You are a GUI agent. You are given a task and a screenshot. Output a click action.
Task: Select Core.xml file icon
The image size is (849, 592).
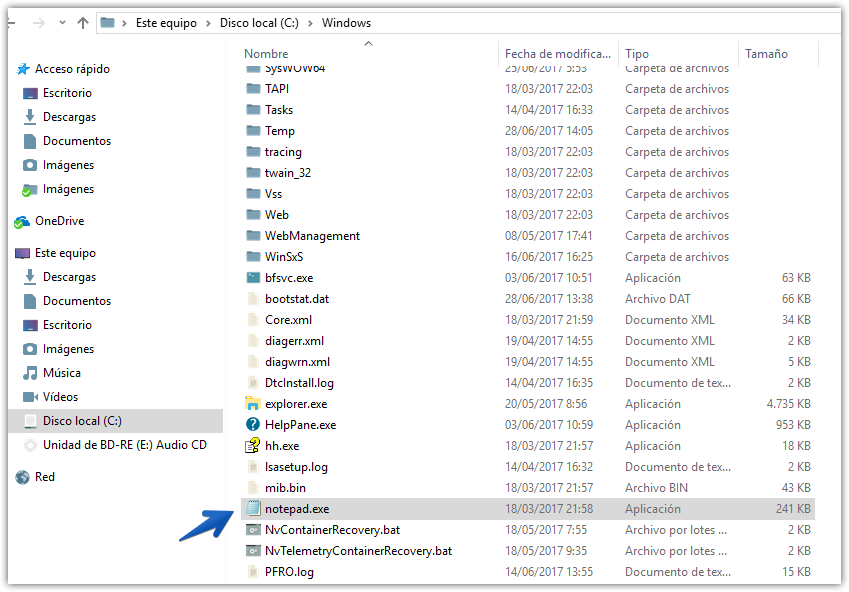(253, 320)
